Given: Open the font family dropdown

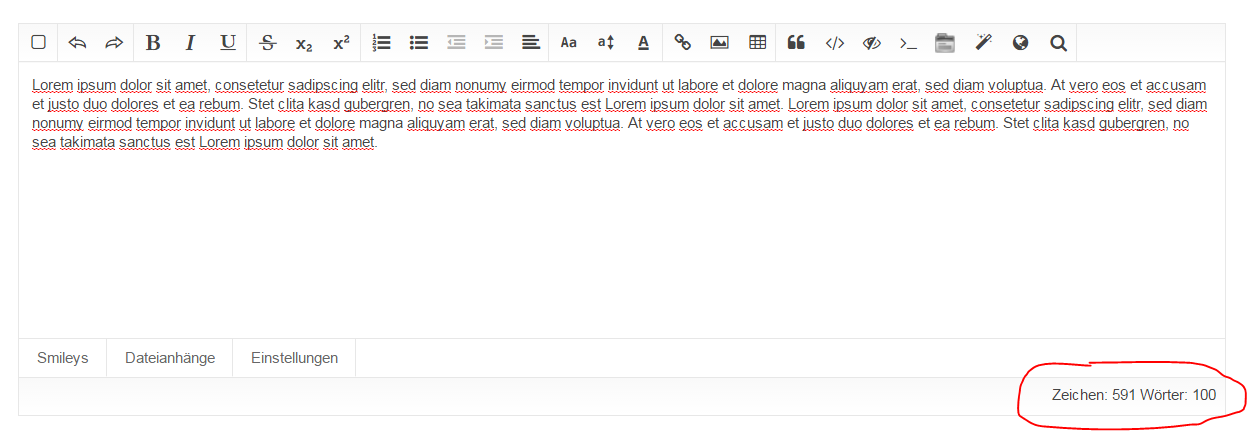Looking at the screenshot, I should (569, 42).
